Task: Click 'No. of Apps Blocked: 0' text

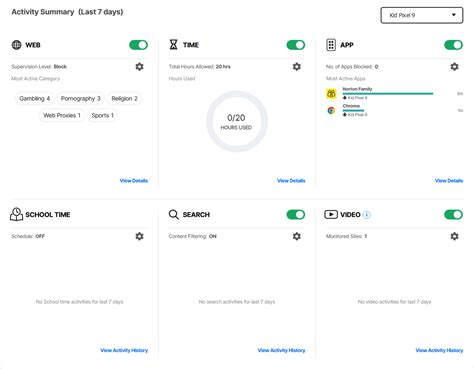Action: pyautogui.click(x=352, y=67)
